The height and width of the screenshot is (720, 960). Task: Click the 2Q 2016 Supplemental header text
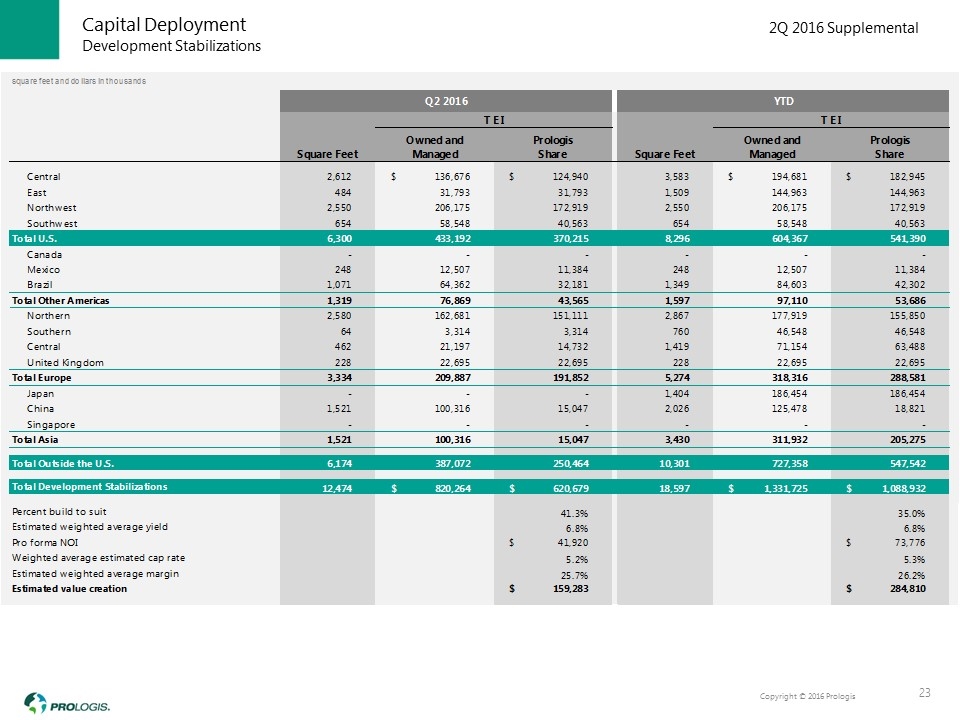843,29
